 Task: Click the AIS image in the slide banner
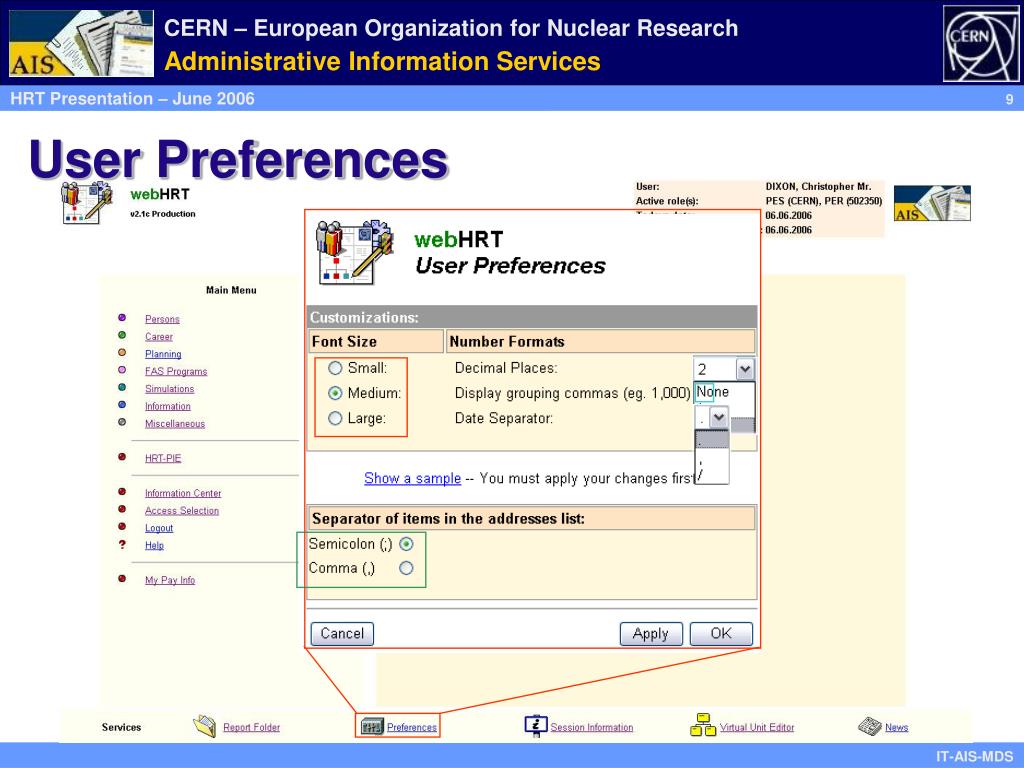click(x=82, y=43)
